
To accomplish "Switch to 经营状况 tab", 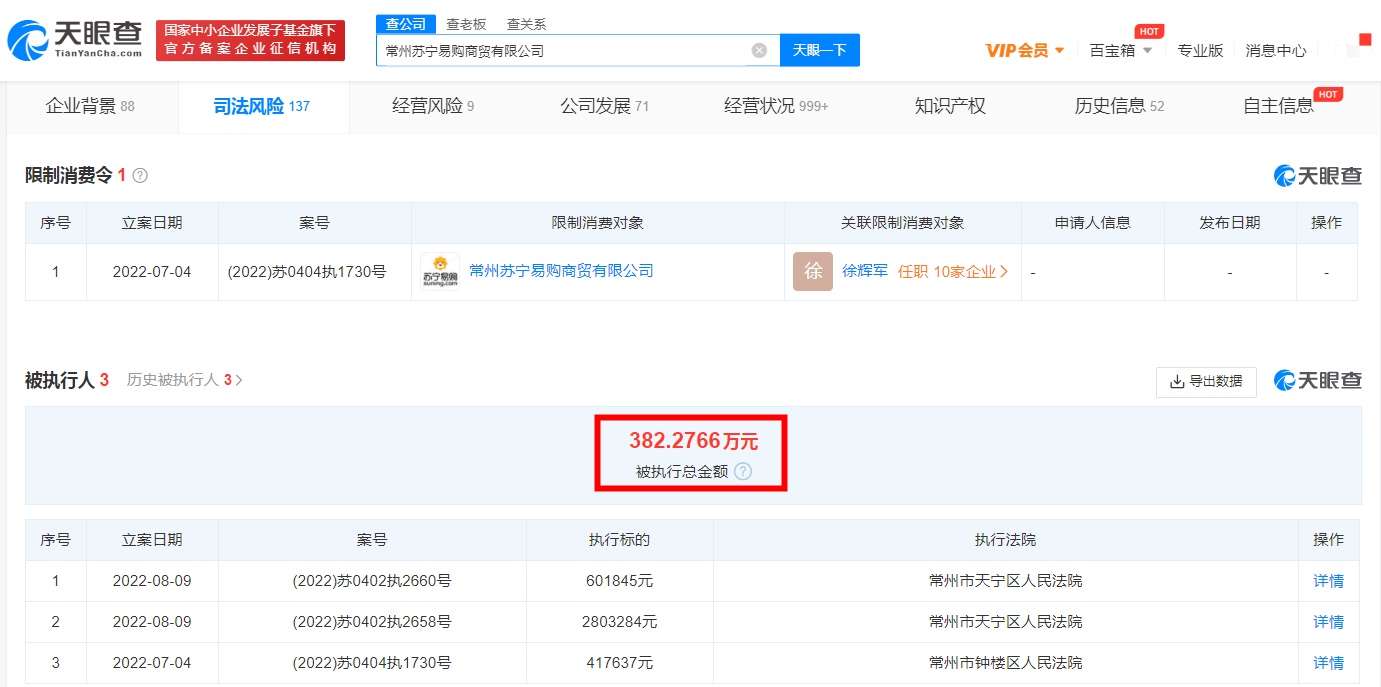I will [x=776, y=106].
